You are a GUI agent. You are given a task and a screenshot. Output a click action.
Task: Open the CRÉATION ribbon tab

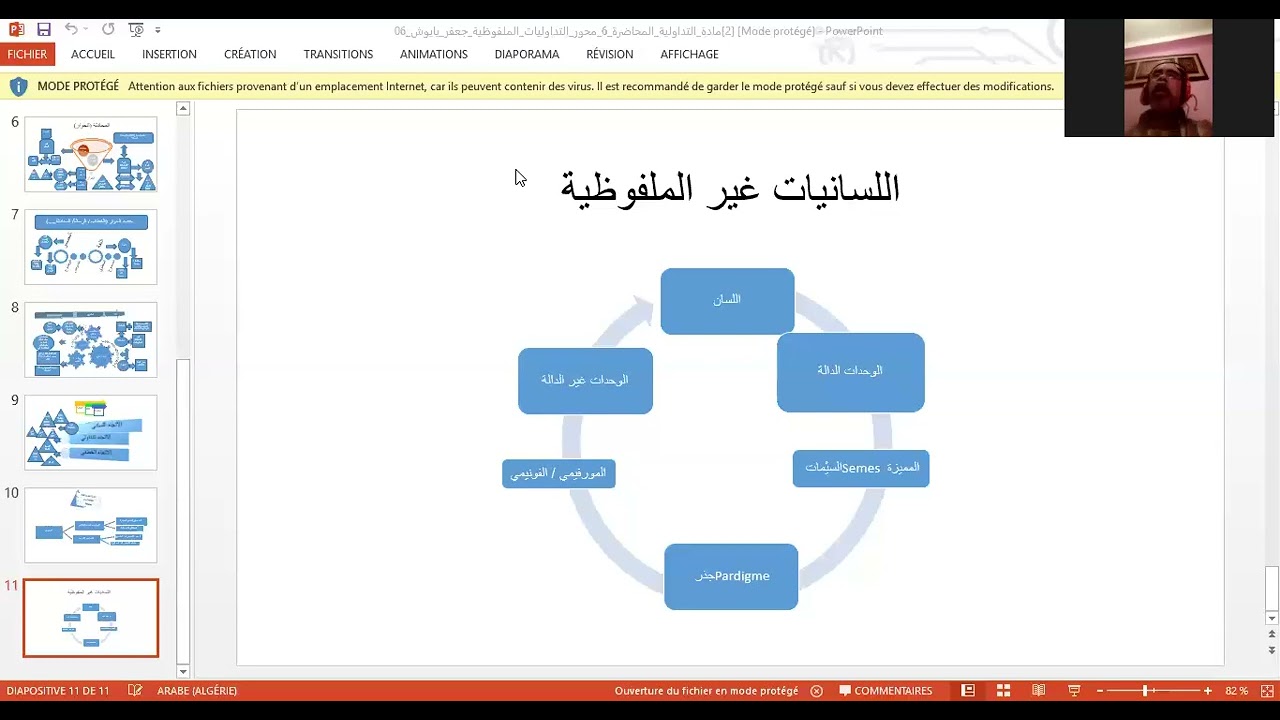coord(250,54)
